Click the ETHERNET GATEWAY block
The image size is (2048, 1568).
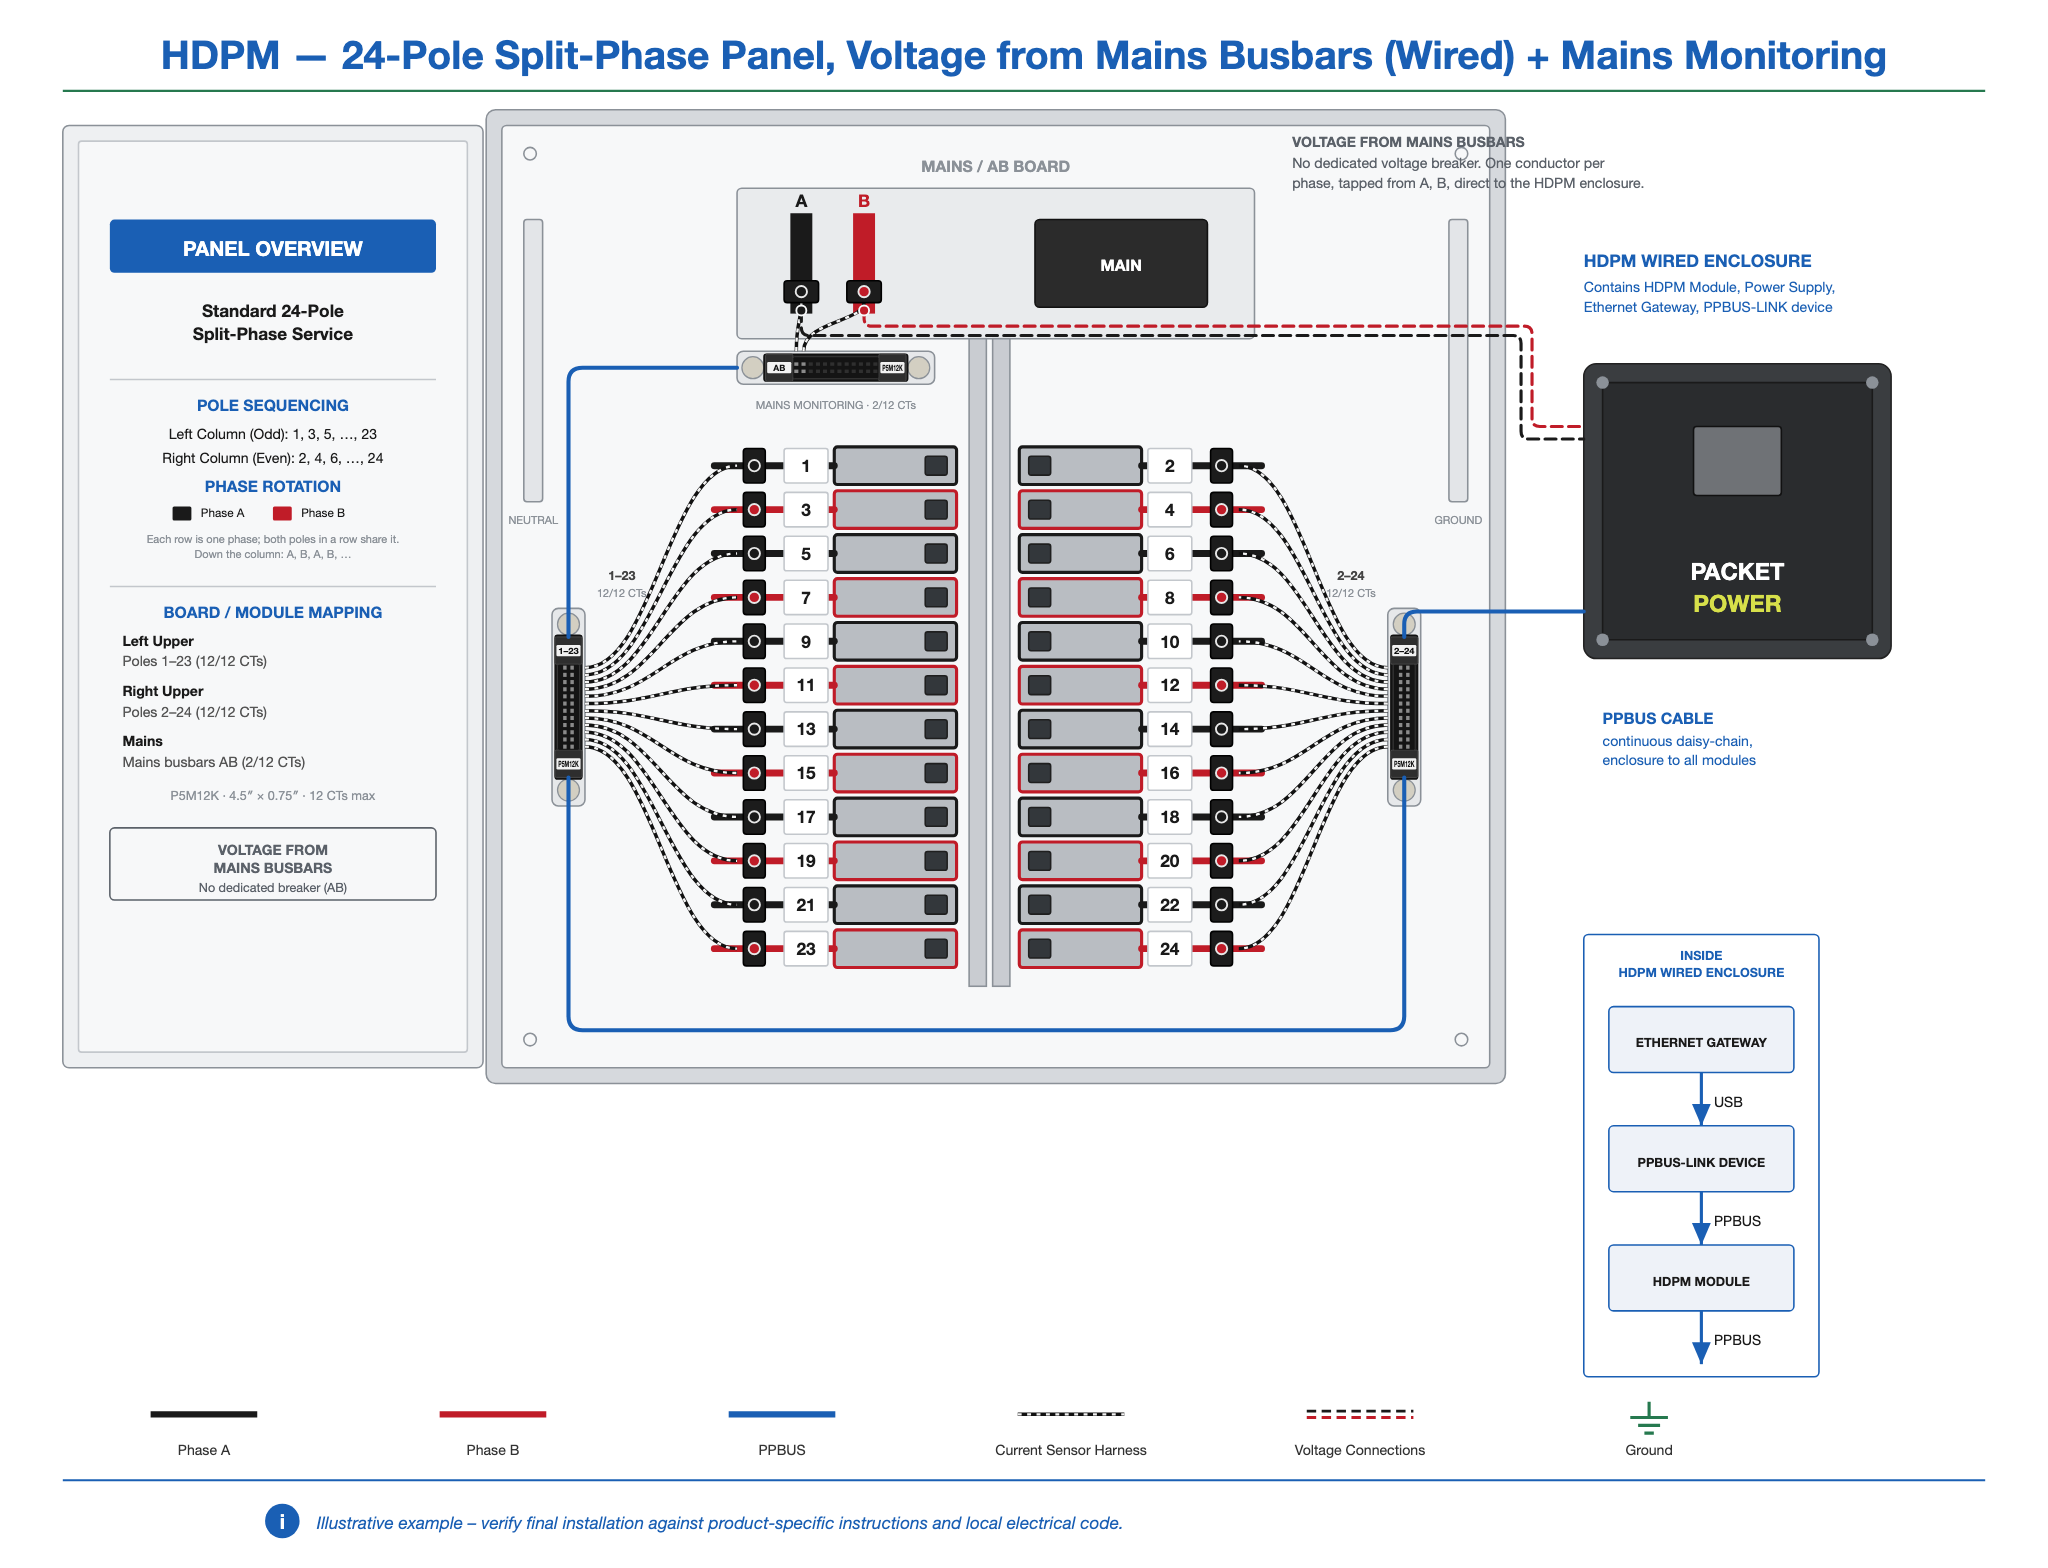tap(1700, 1040)
